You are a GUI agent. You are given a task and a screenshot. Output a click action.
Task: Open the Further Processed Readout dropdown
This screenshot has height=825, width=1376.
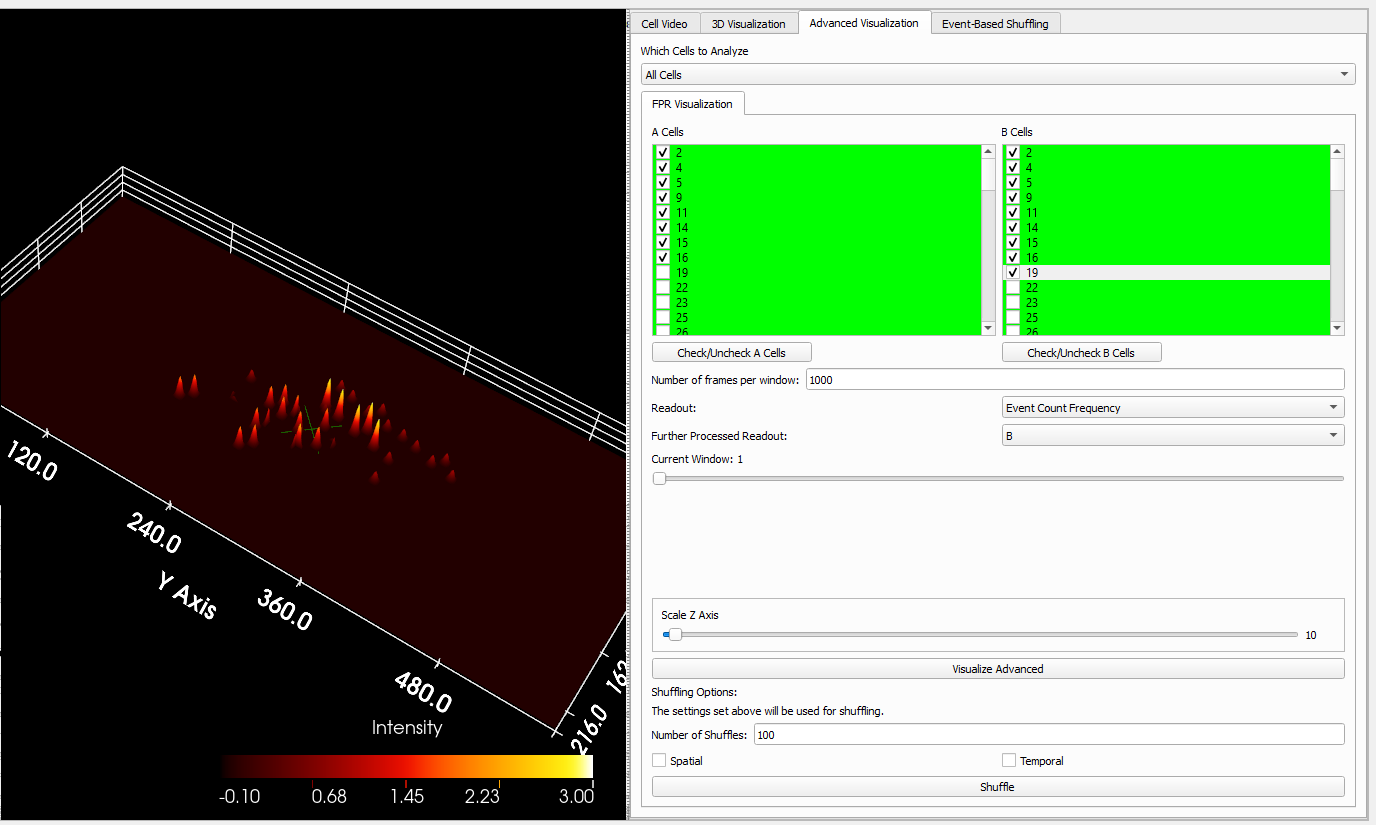tap(1173, 435)
